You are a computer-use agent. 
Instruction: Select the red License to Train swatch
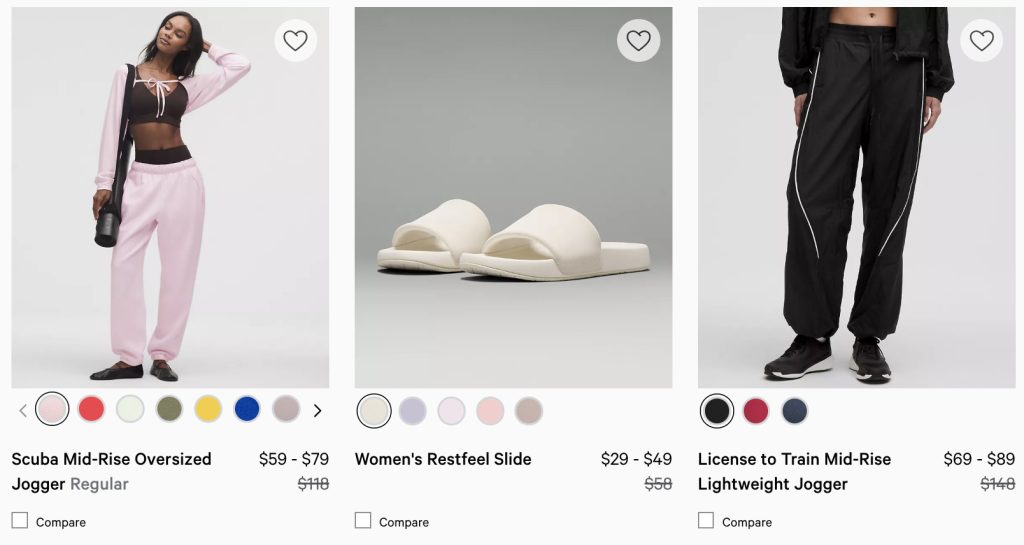point(756,411)
